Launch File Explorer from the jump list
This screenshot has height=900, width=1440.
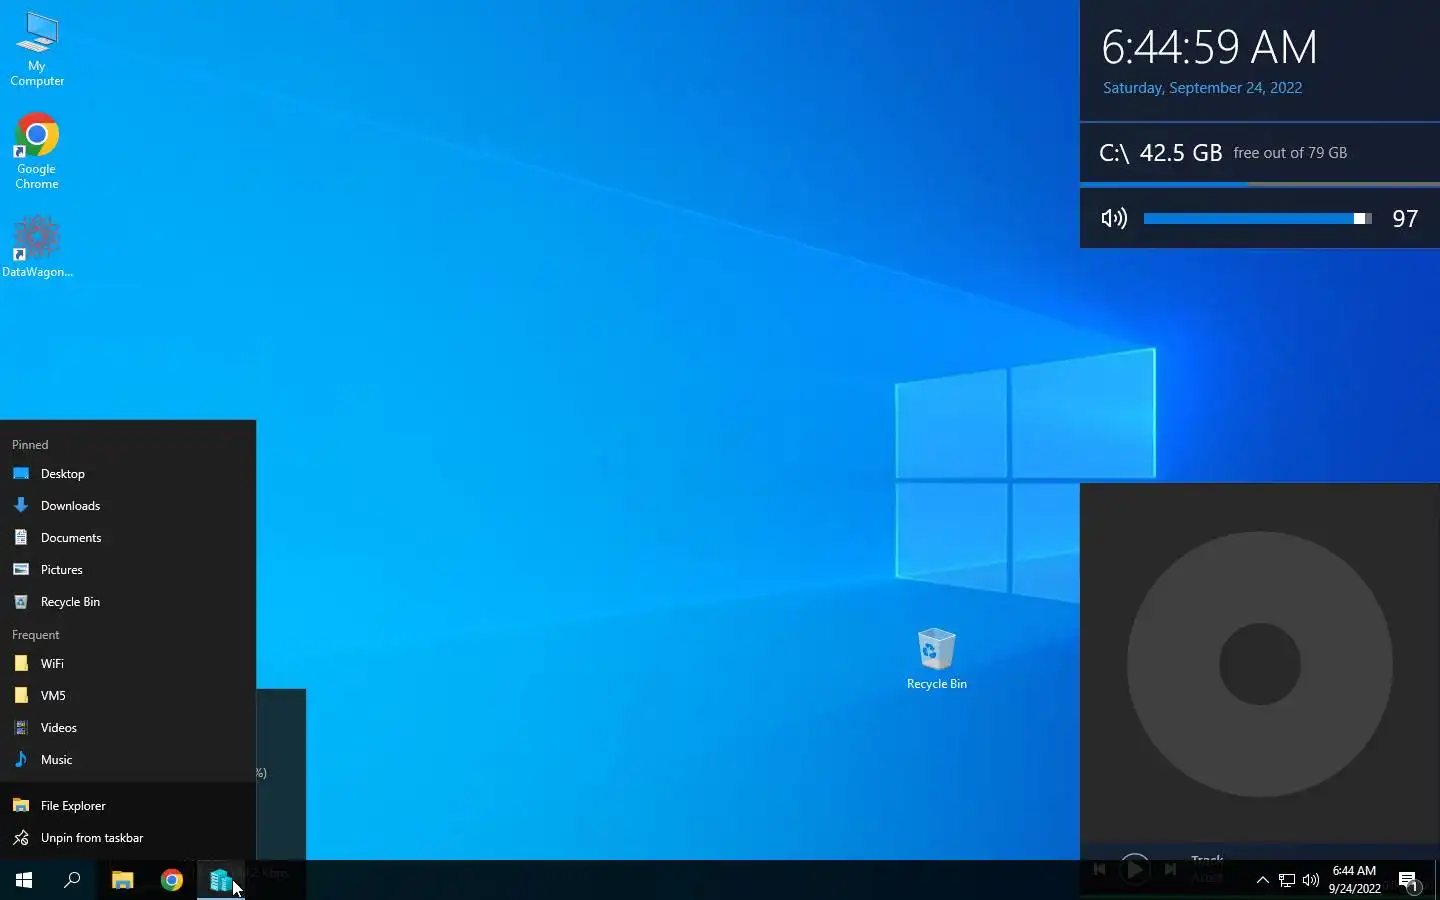[x=128, y=806]
